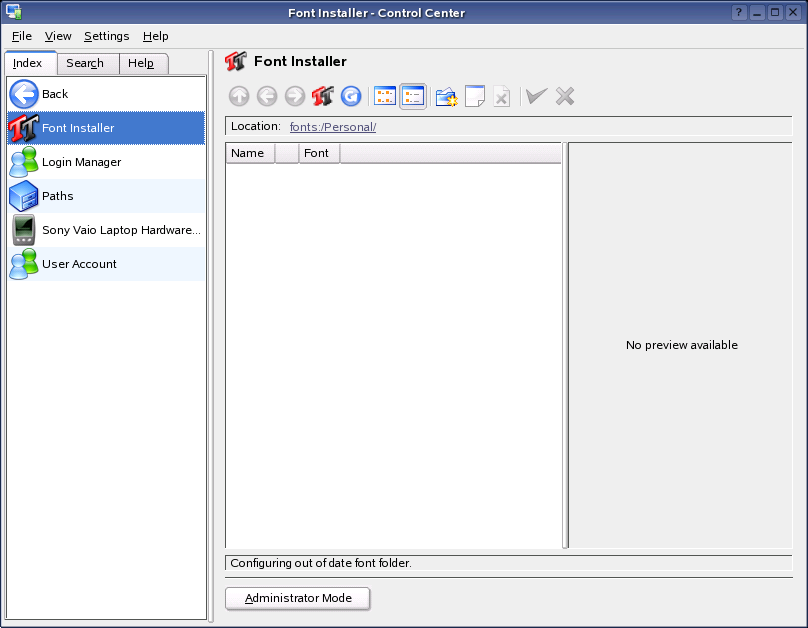Create a new font folder

[x=446, y=96]
